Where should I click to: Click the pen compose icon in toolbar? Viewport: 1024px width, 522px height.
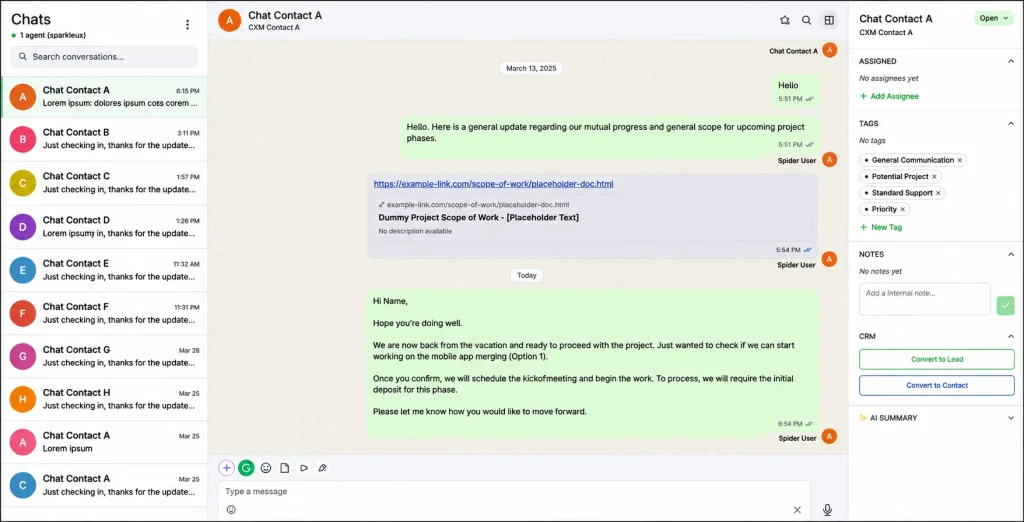(322, 468)
